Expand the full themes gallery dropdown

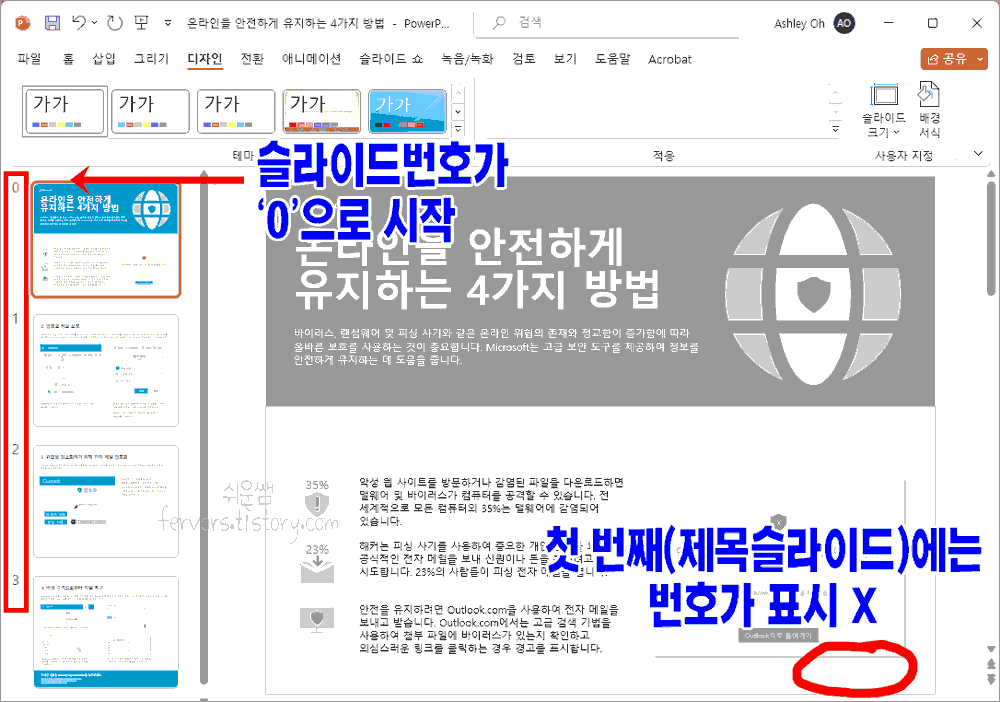pyautogui.click(x=457, y=127)
